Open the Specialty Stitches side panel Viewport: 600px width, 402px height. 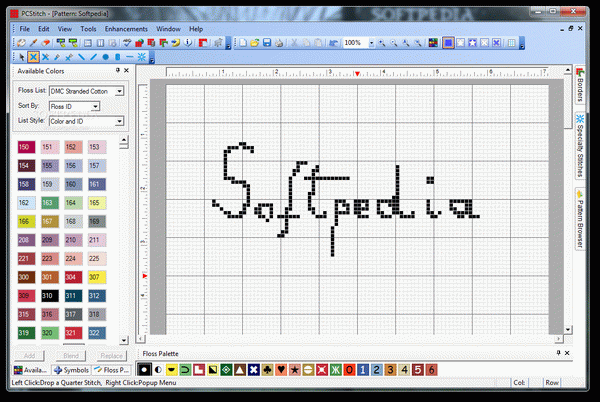[x=580, y=145]
